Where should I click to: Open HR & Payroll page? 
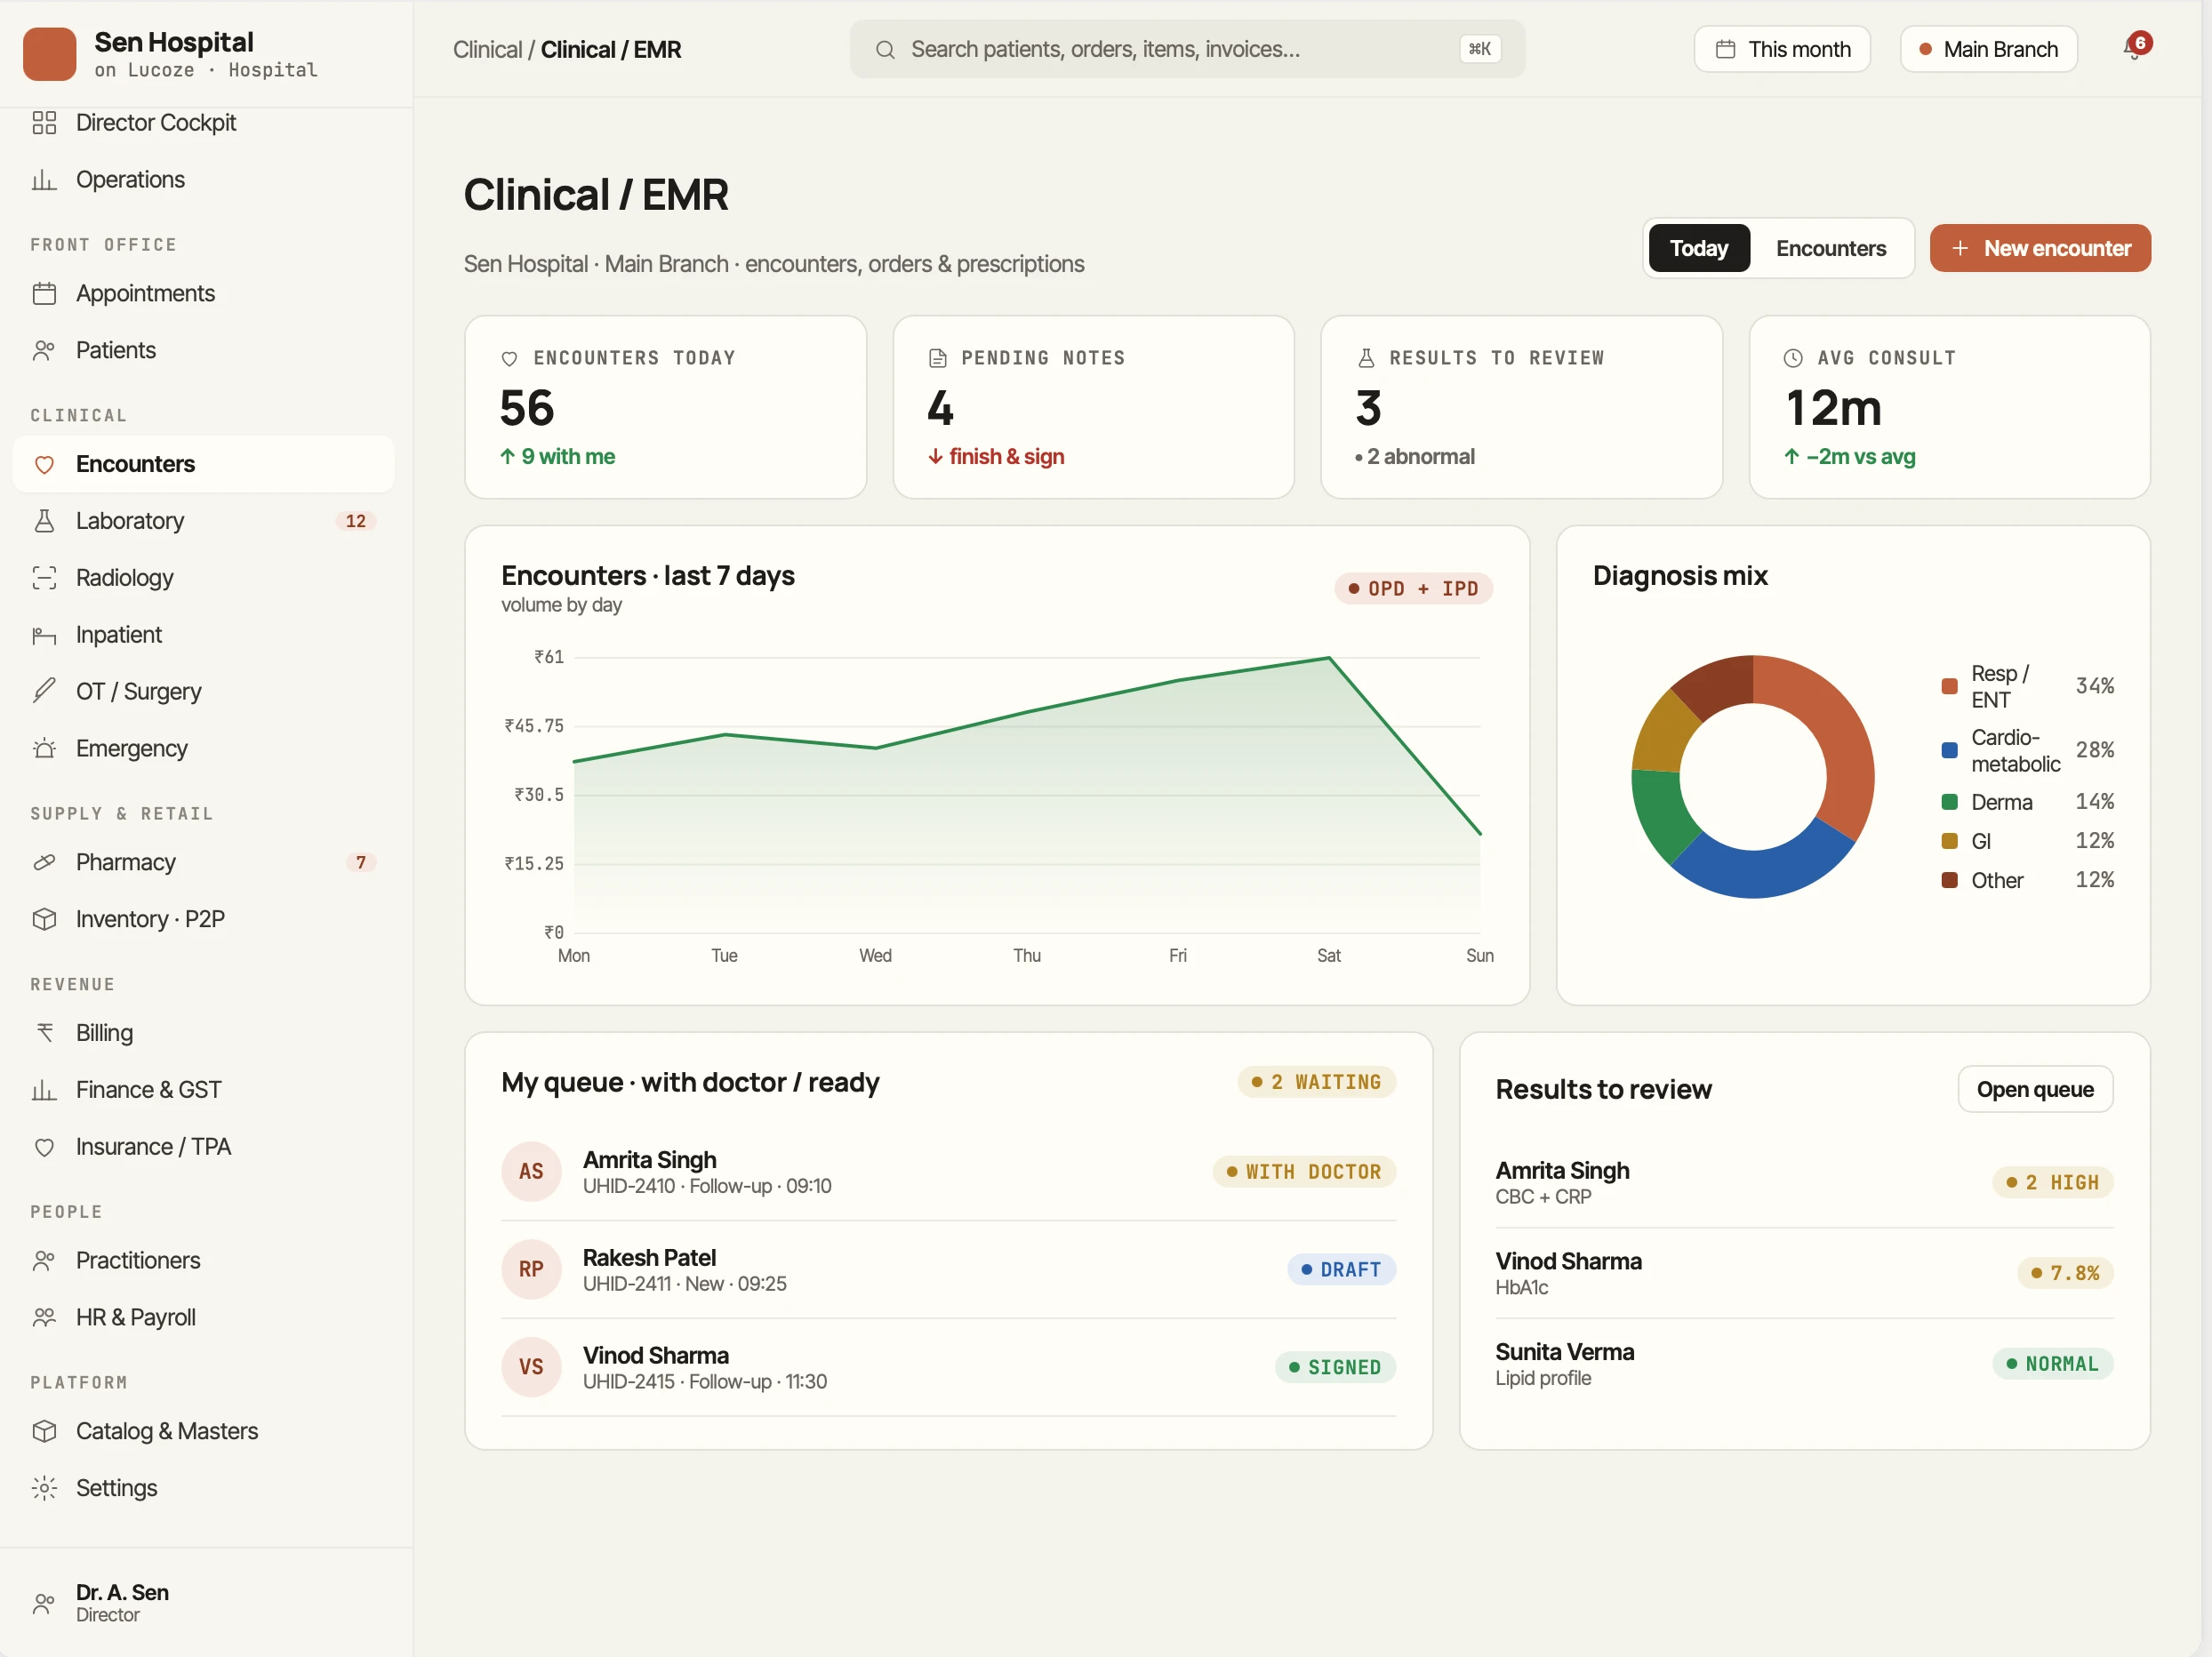(204, 1318)
